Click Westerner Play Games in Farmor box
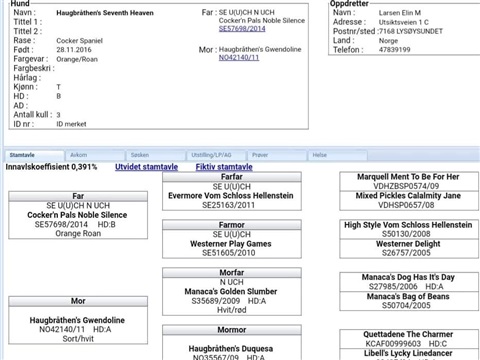 click(231, 244)
